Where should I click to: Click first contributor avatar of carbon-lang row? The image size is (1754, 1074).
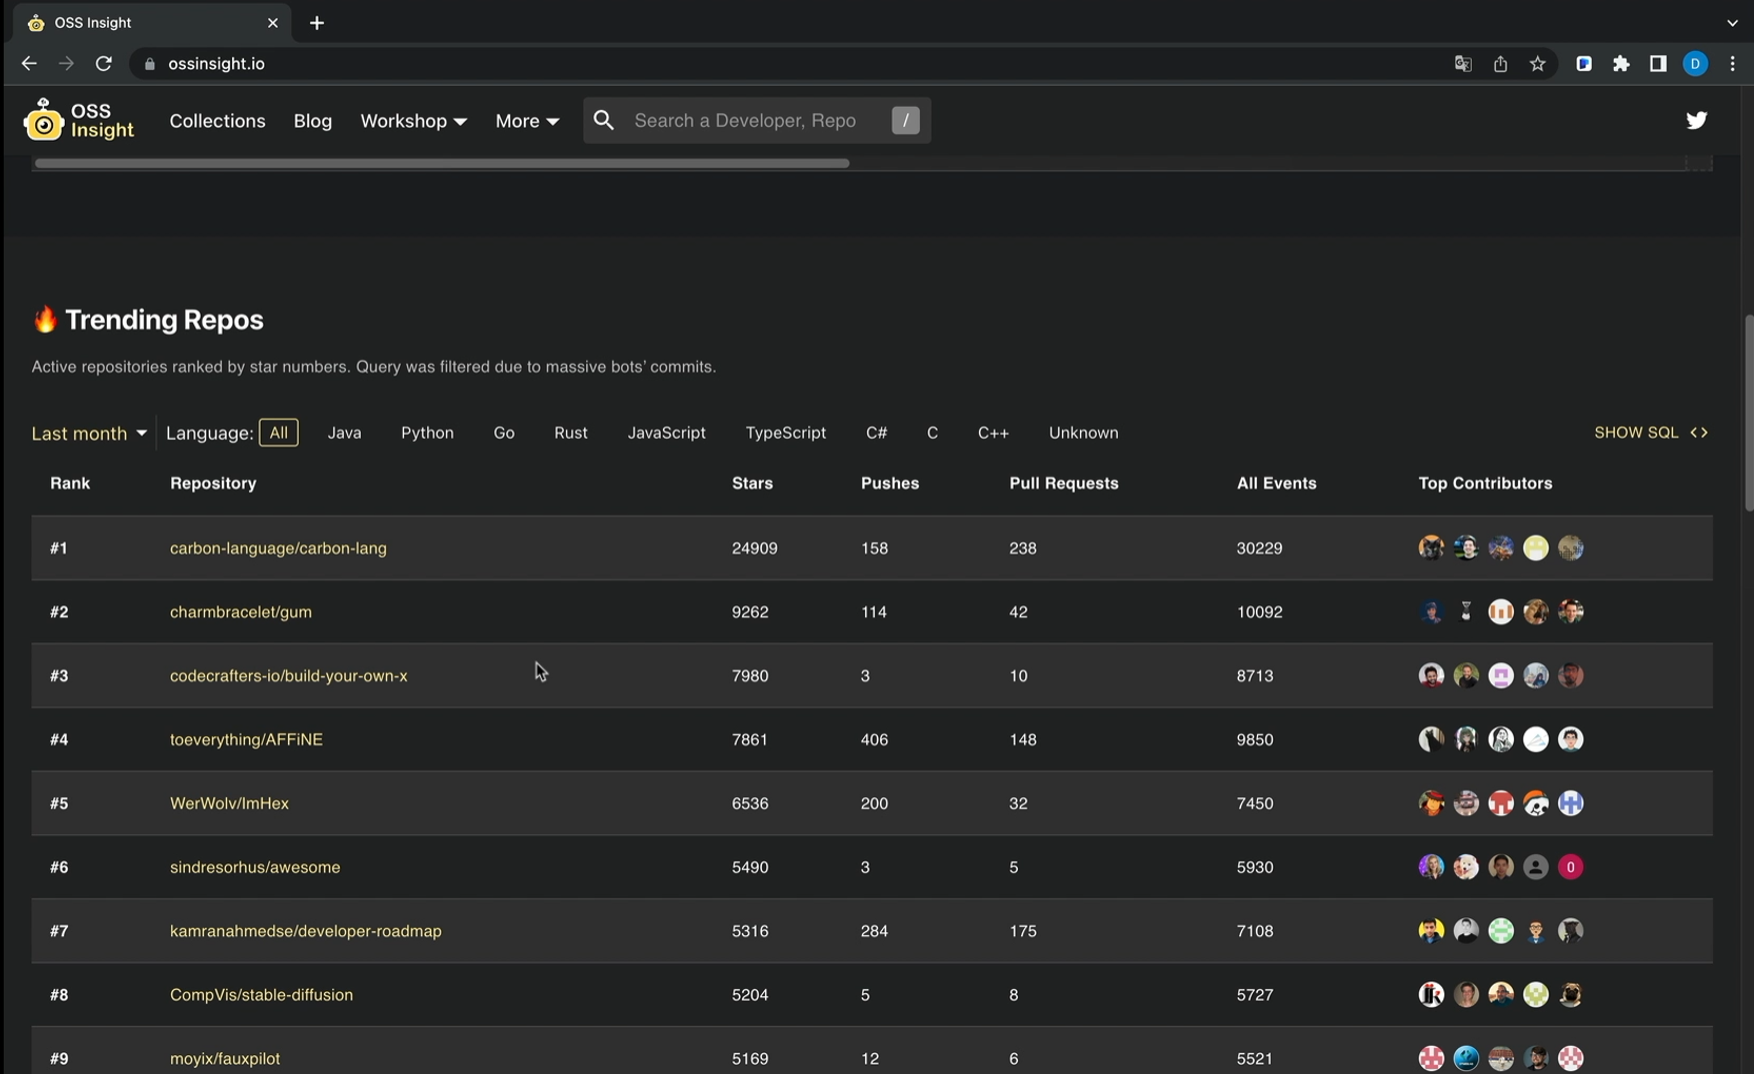click(1431, 548)
